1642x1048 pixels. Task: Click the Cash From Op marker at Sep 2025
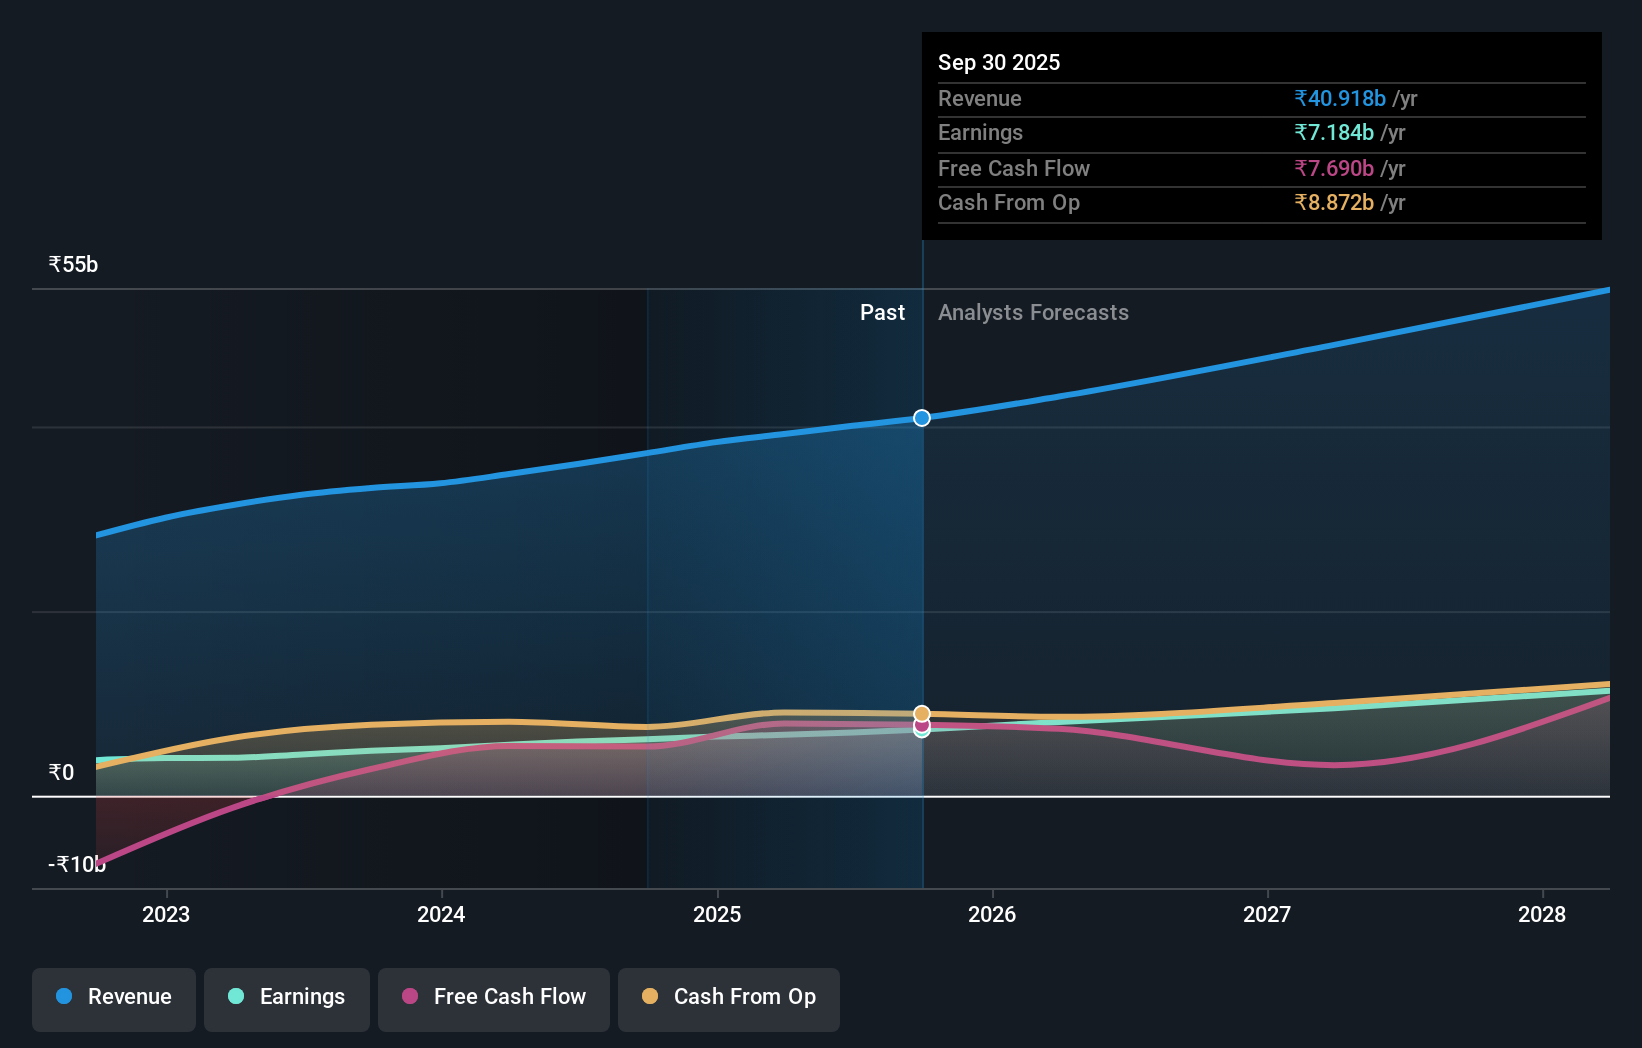click(921, 712)
